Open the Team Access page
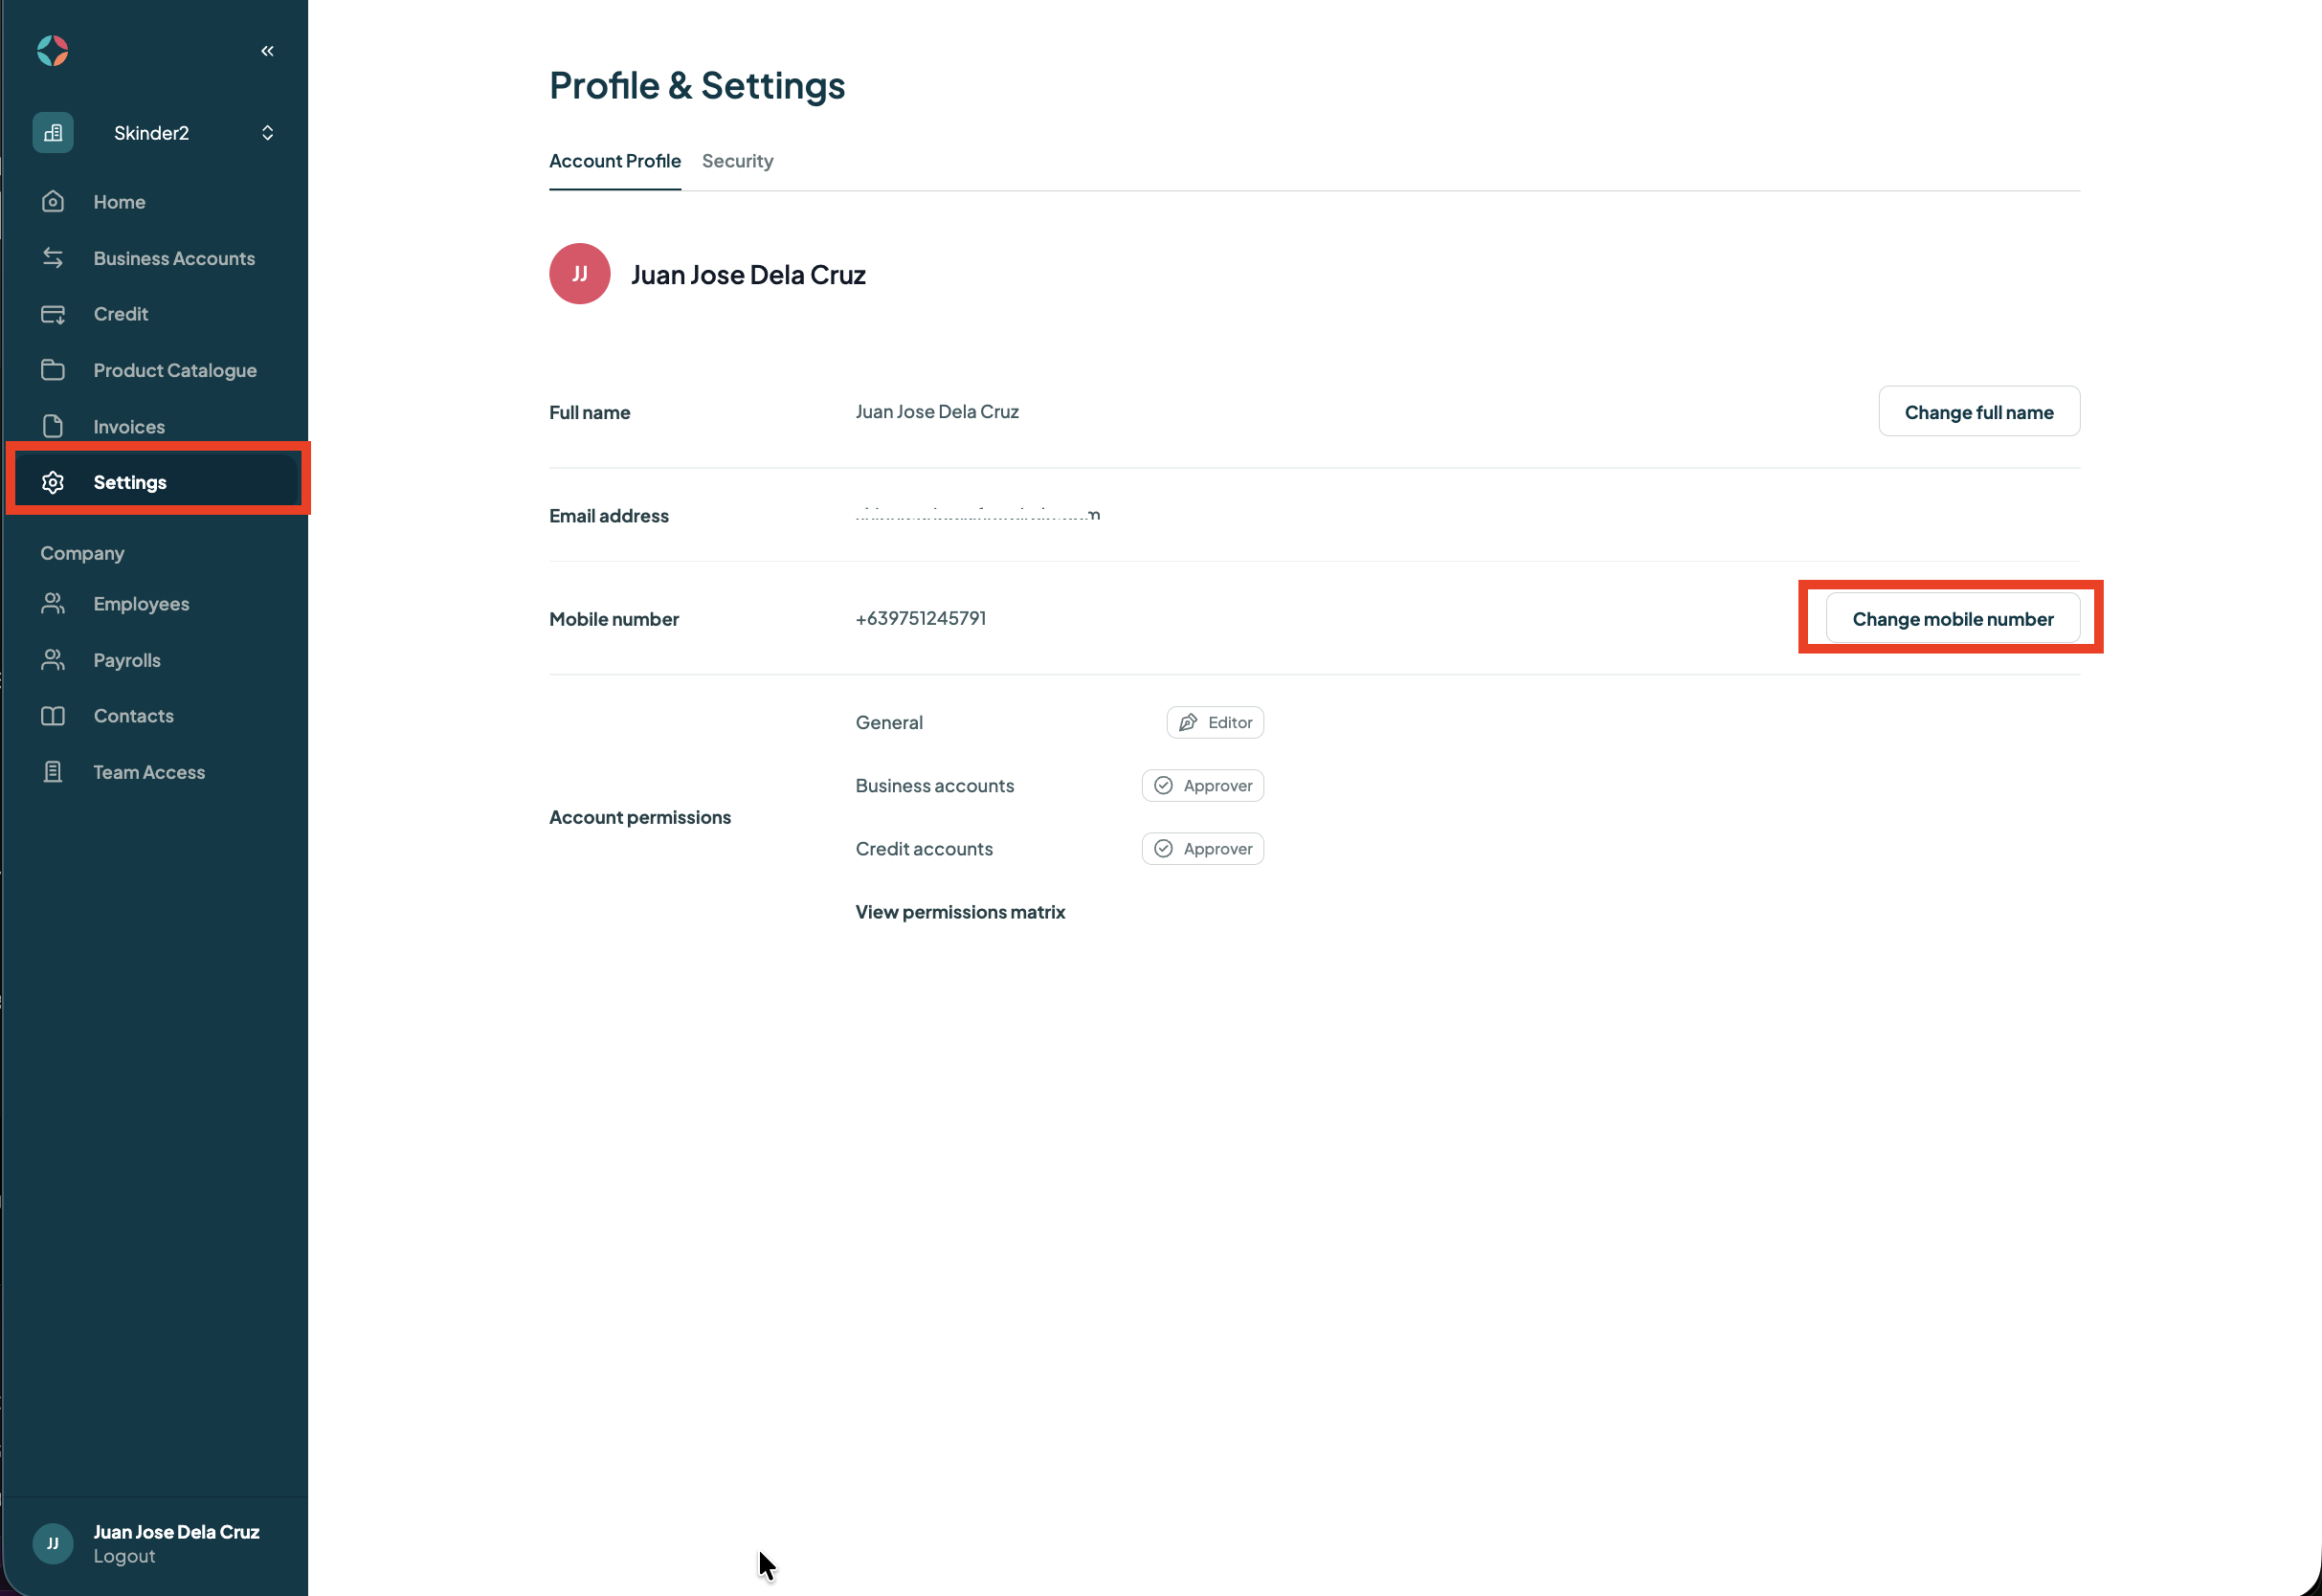This screenshot has width=2322, height=1596. 156,772
